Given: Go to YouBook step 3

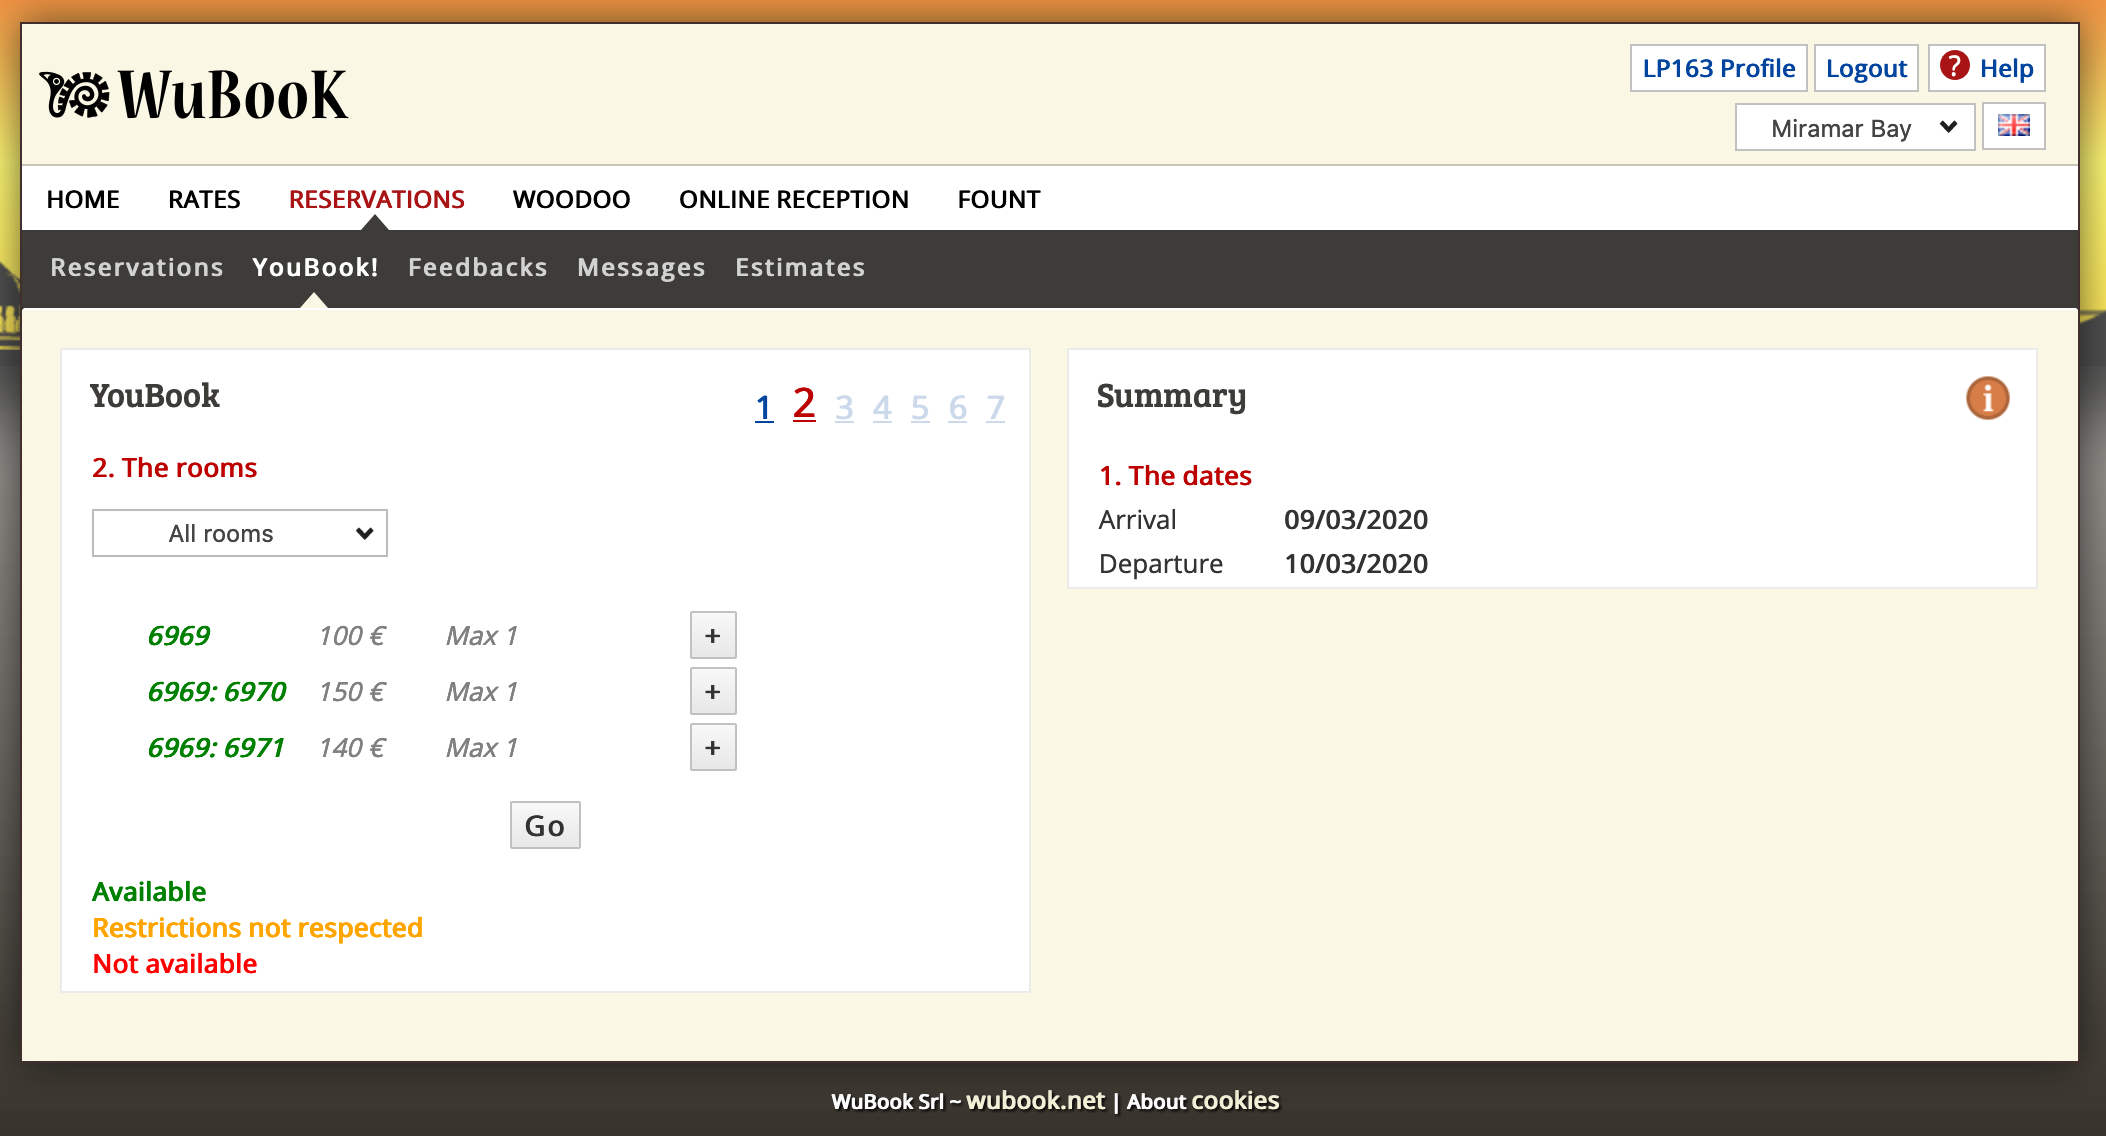Looking at the screenshot, I should (x=844, y=407).
